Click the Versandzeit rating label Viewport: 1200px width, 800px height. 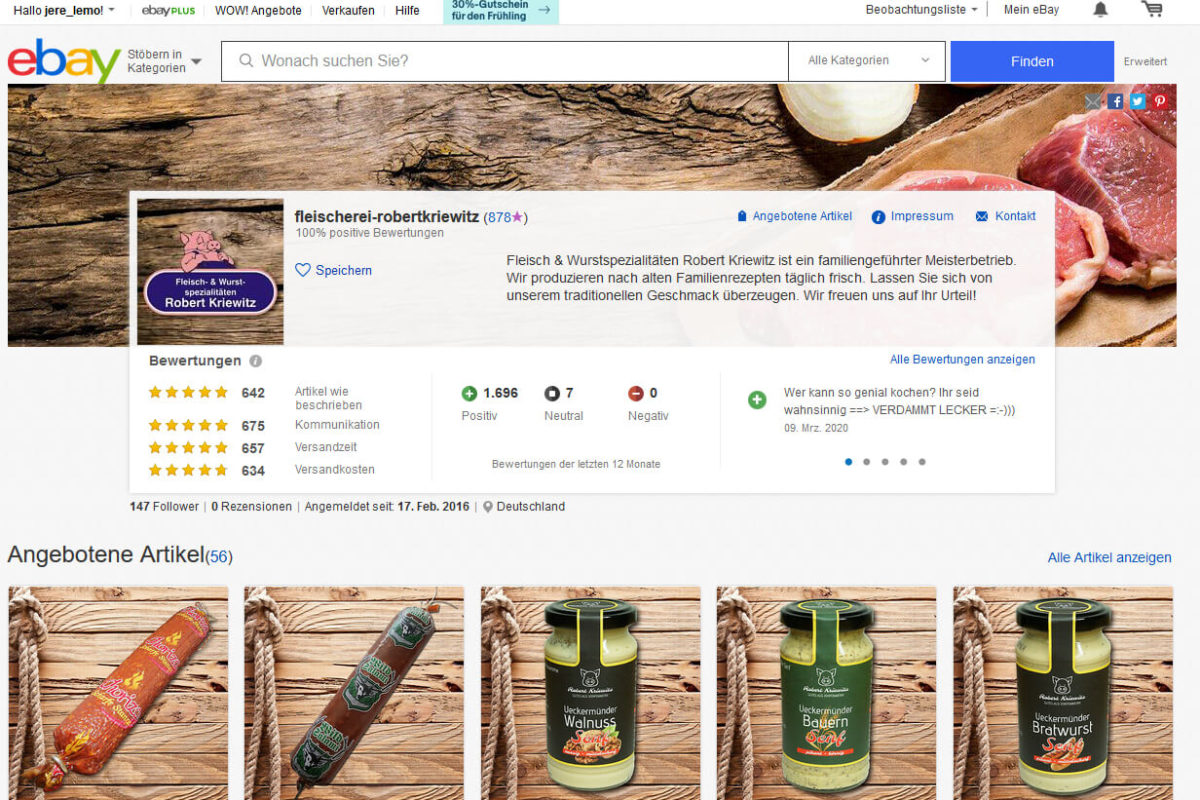click(326, 447)
